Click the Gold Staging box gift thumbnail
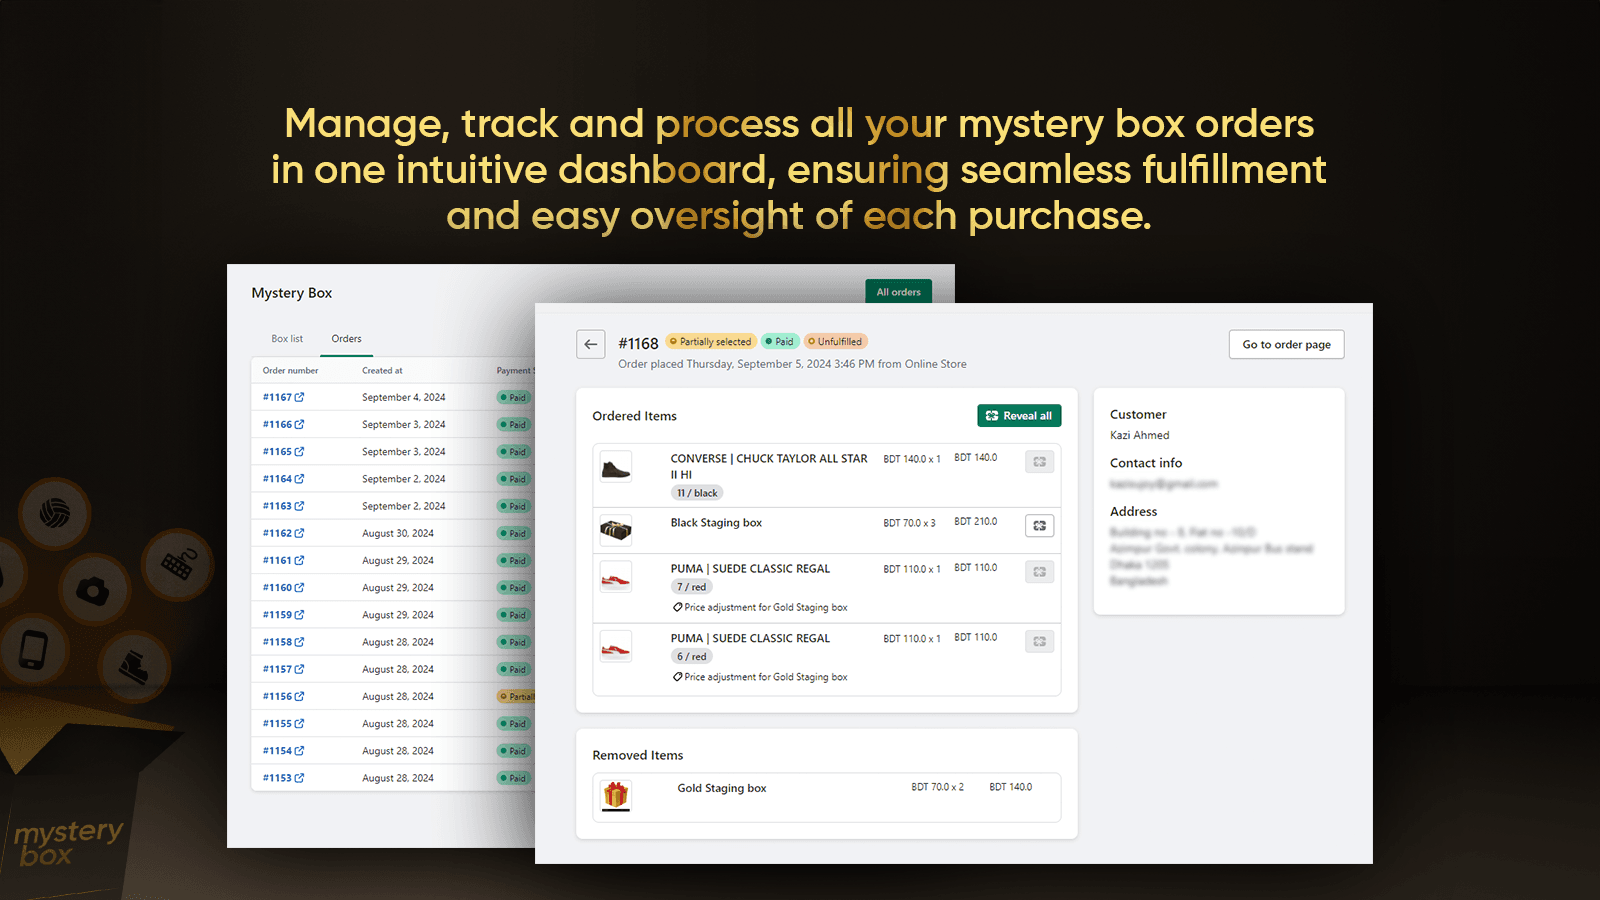Image resolution: width=1600 pixels, height=900 pixels. (x=616, y=796)
